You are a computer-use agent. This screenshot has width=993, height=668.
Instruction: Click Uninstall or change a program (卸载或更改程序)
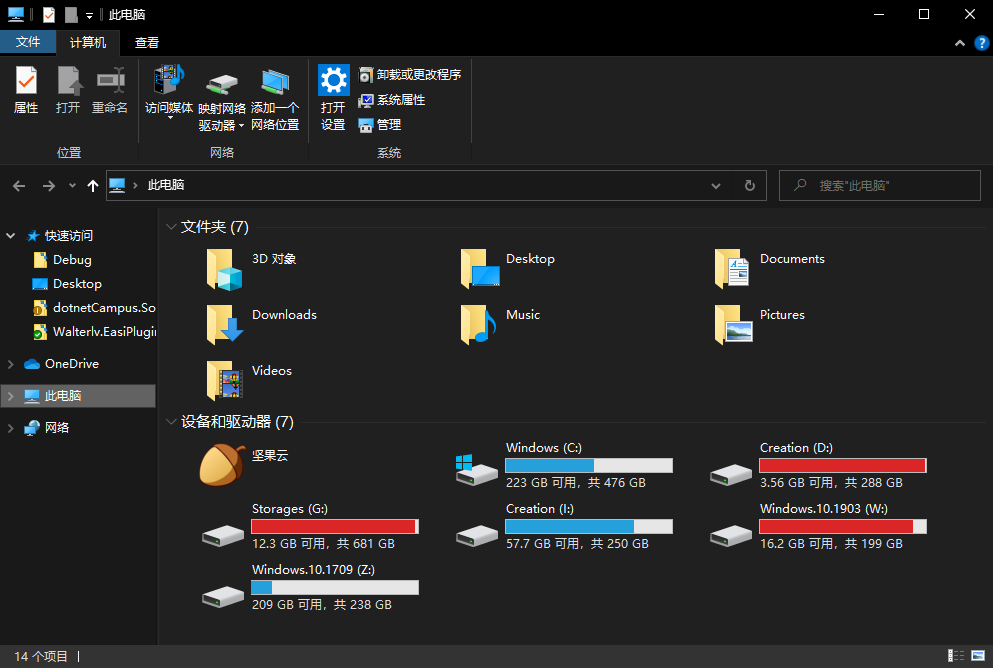tap(410, 75)
